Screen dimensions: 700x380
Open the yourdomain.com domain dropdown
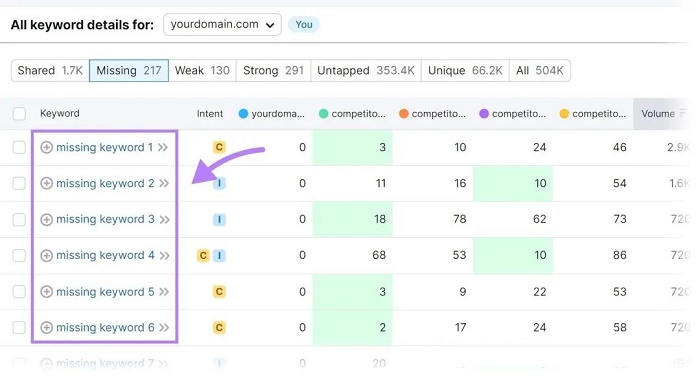222,25
